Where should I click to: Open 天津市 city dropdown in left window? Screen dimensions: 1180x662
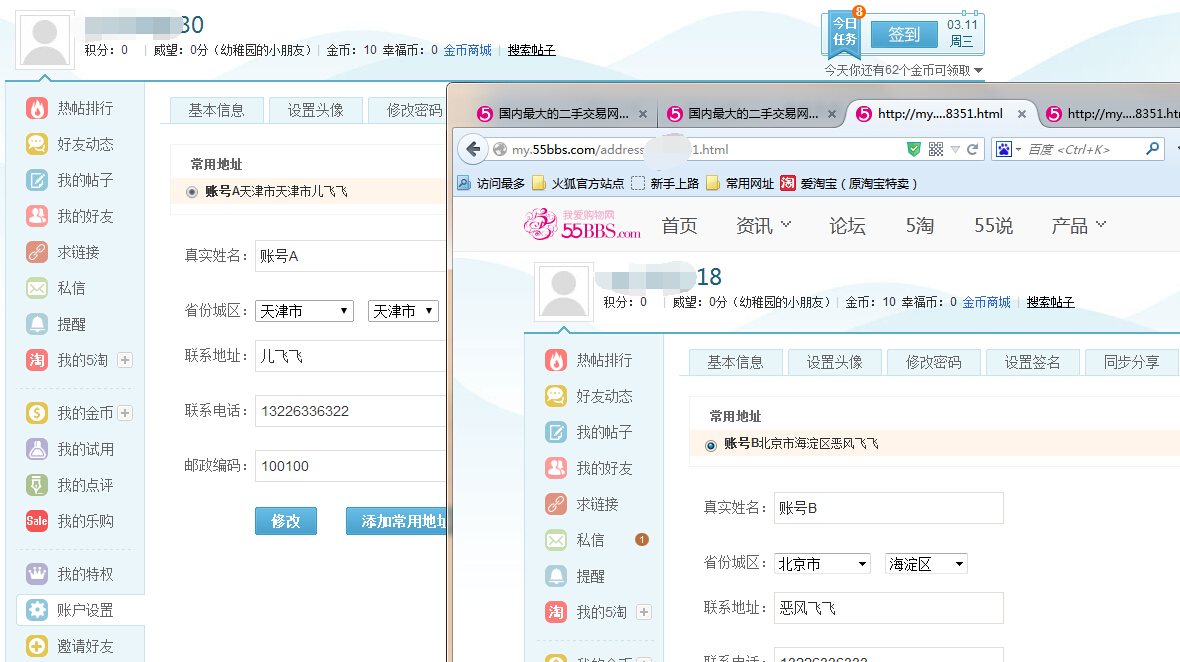pyautogui.click(x=403, y=311)
